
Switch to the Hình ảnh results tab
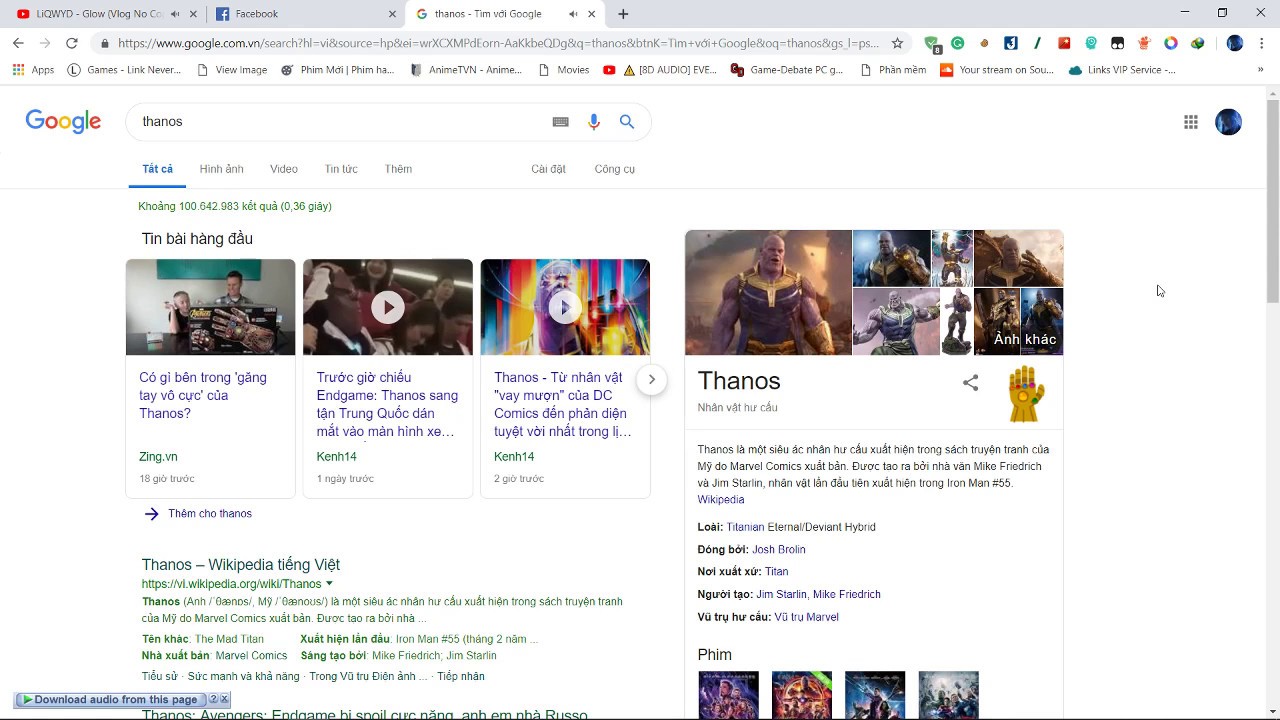coord(221,169)
